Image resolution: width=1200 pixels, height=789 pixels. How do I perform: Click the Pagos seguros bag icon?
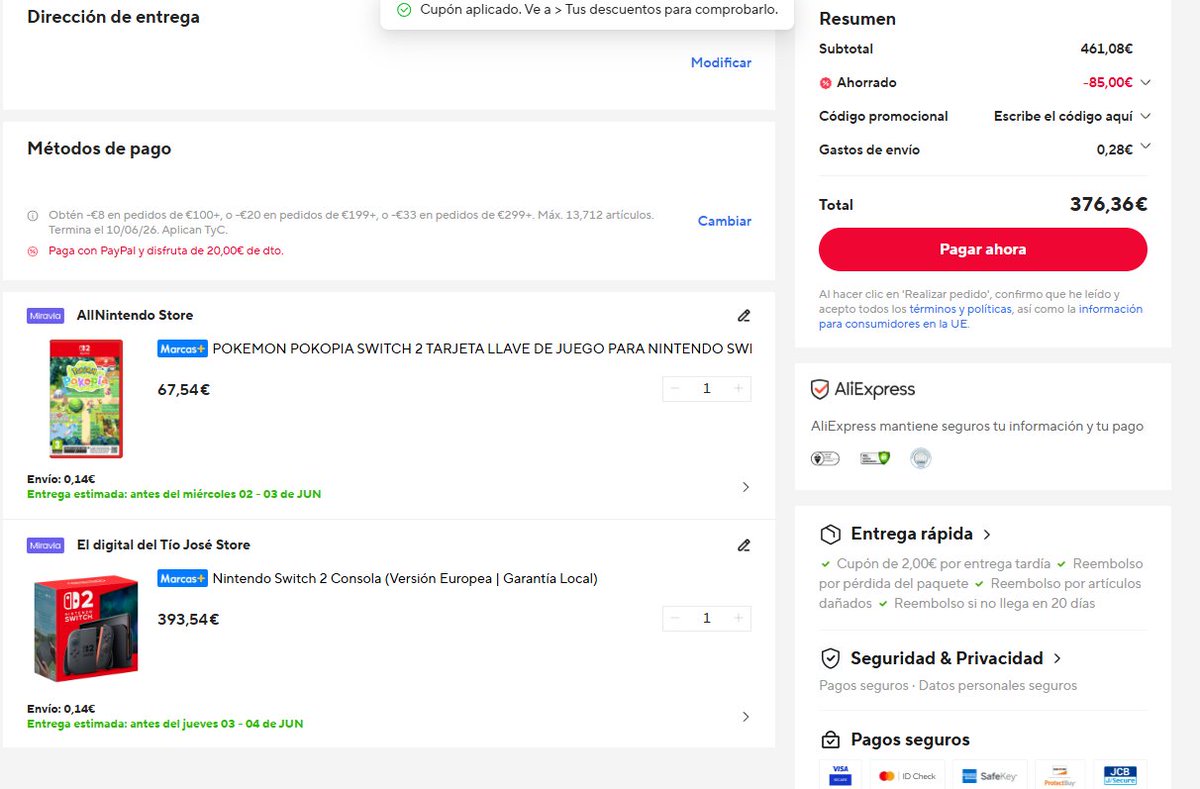pyautogui.click(x=829, y=740)
